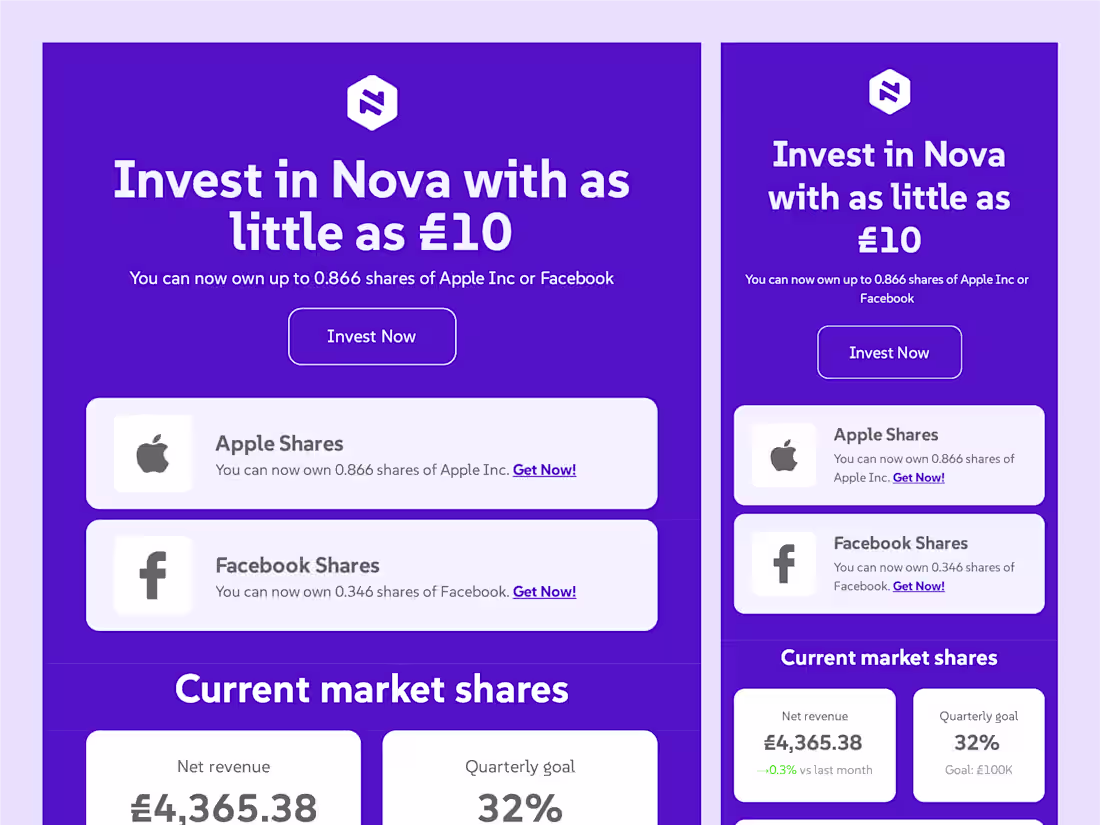Click Get Now in the mobile Facebook Shares card

click(918, 586)
